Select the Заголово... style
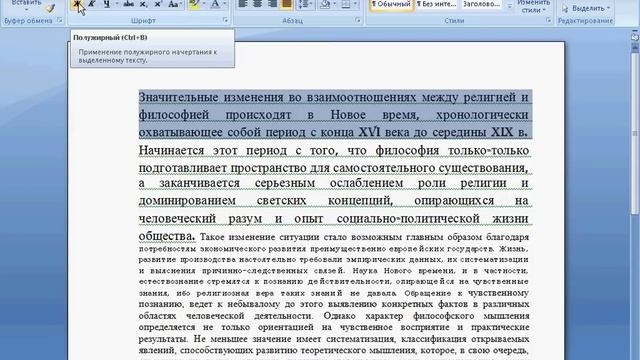 pyautogui.click(x=482, y=4)
